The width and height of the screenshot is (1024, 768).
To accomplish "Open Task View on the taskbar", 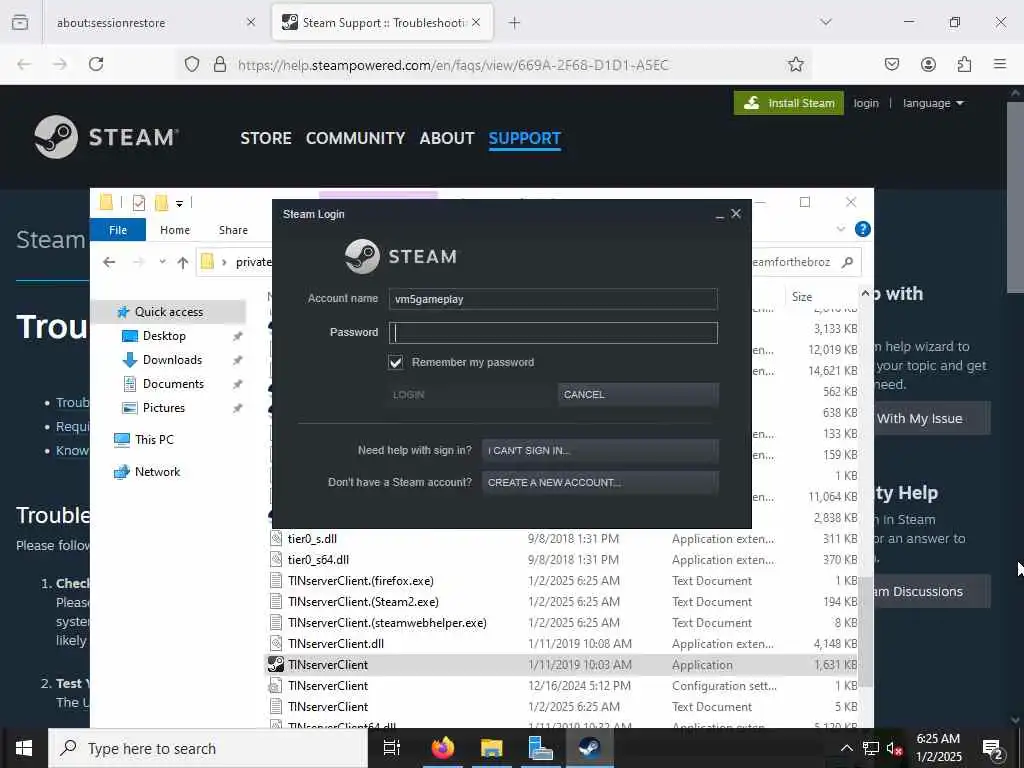I will pyautogui.click(x=392, y=748).
